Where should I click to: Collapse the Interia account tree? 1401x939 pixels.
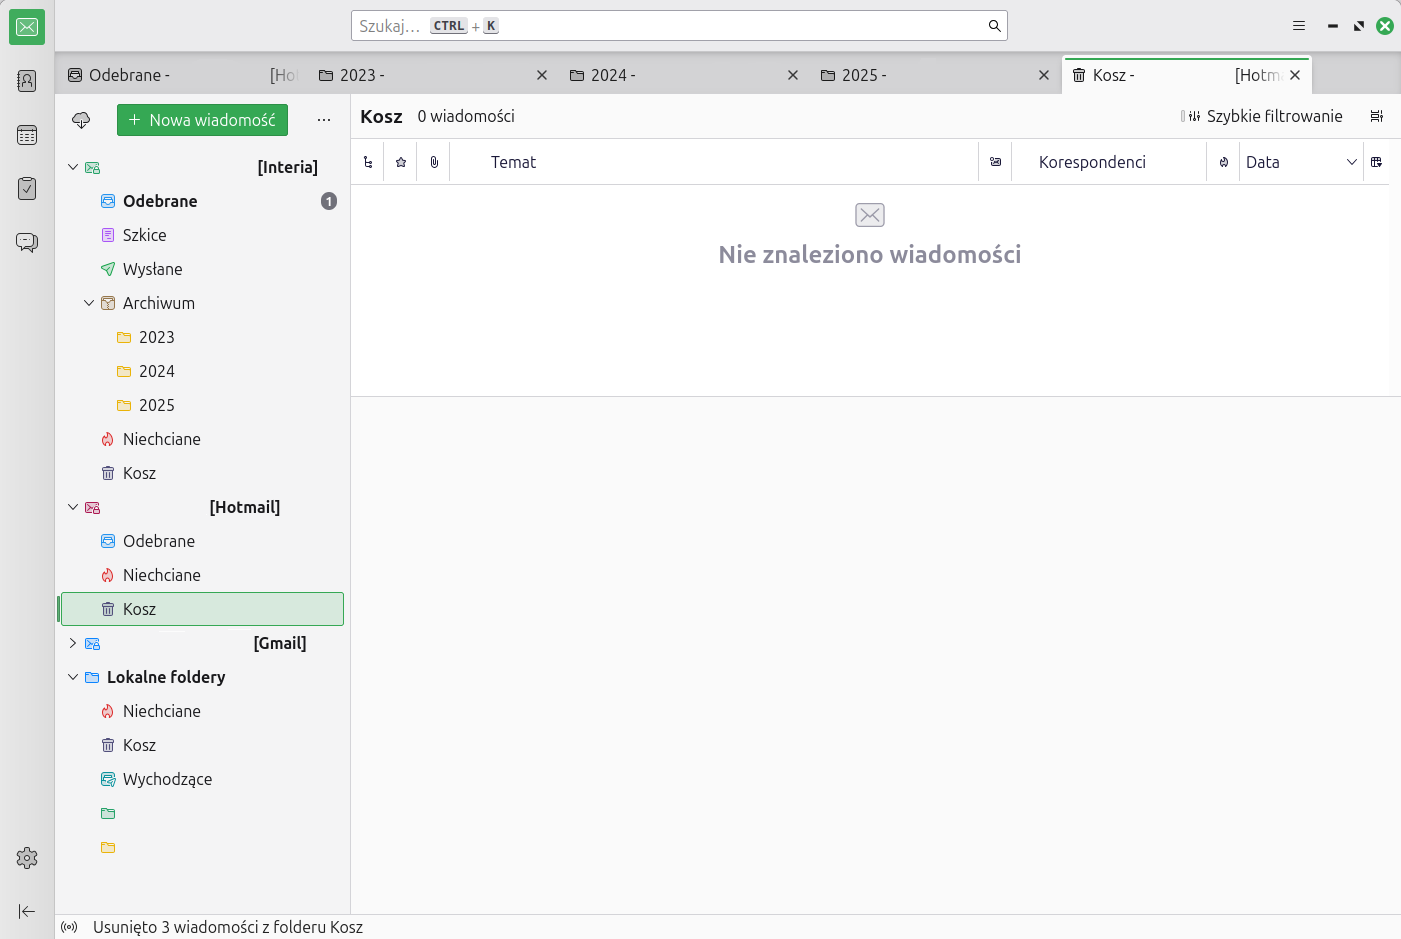coord(73,167)
